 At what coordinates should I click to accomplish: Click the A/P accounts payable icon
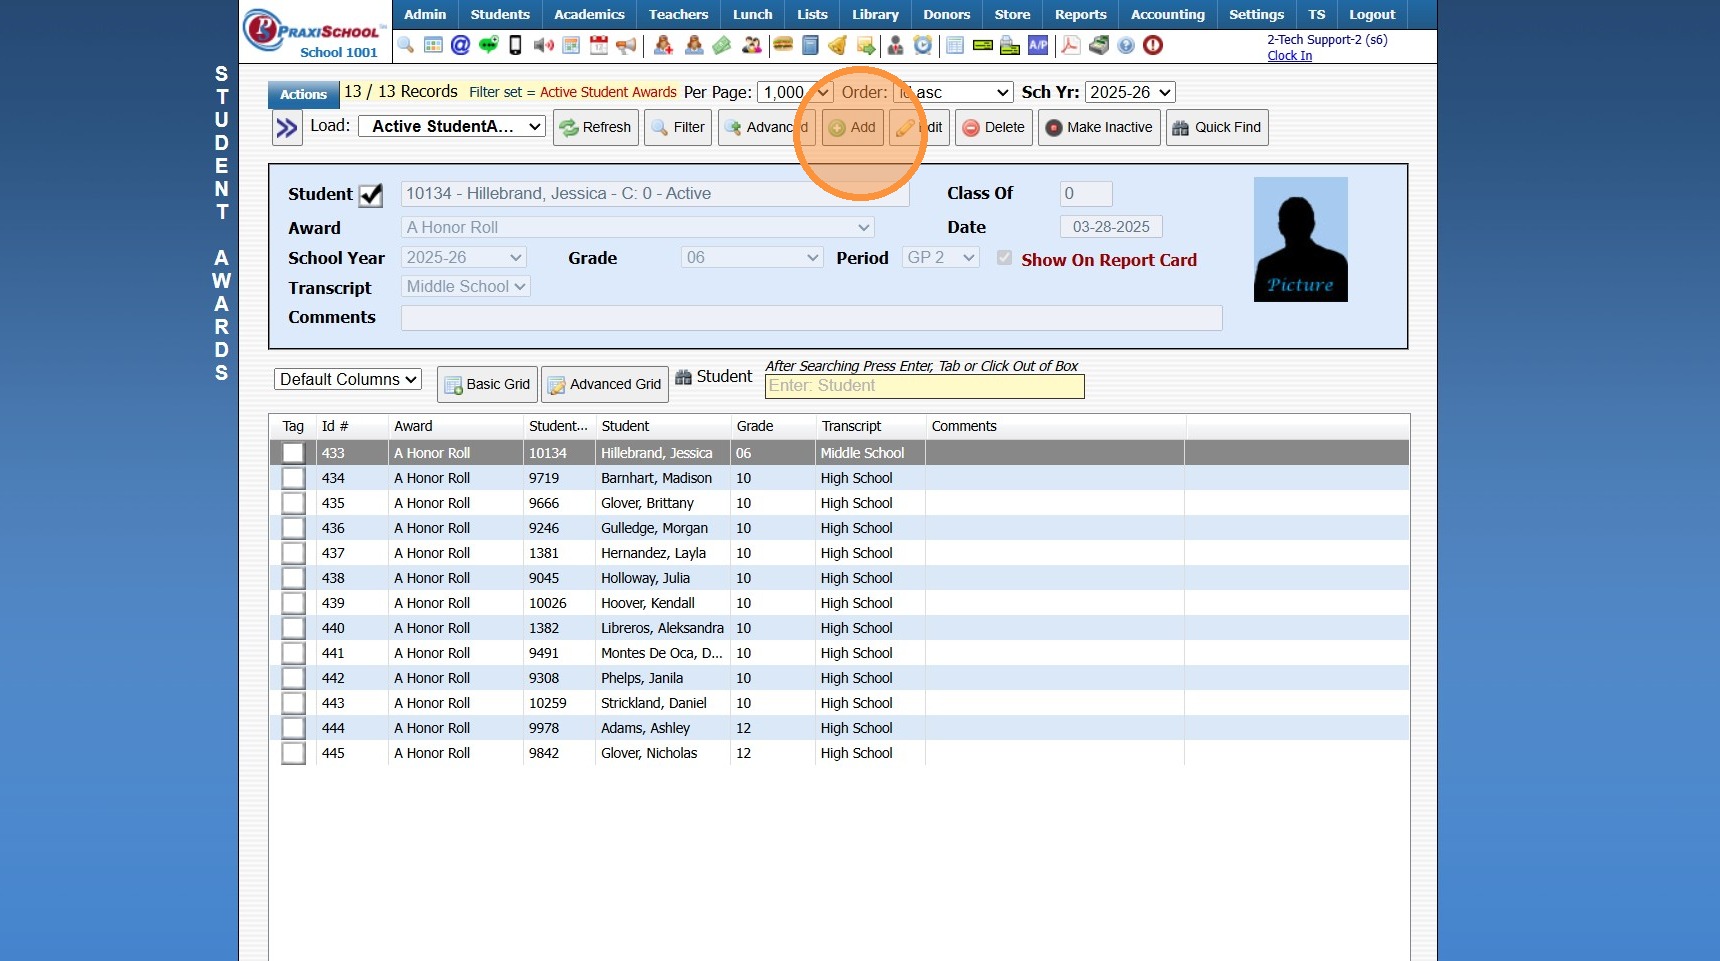click(x=1038, y=45)
